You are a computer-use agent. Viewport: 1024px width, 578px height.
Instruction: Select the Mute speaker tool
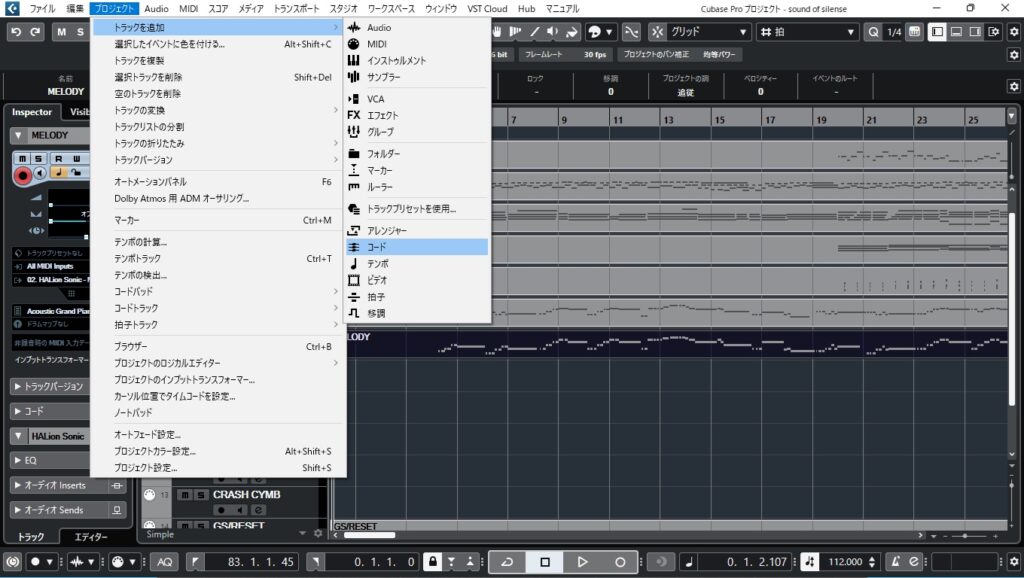coord(554,32)
